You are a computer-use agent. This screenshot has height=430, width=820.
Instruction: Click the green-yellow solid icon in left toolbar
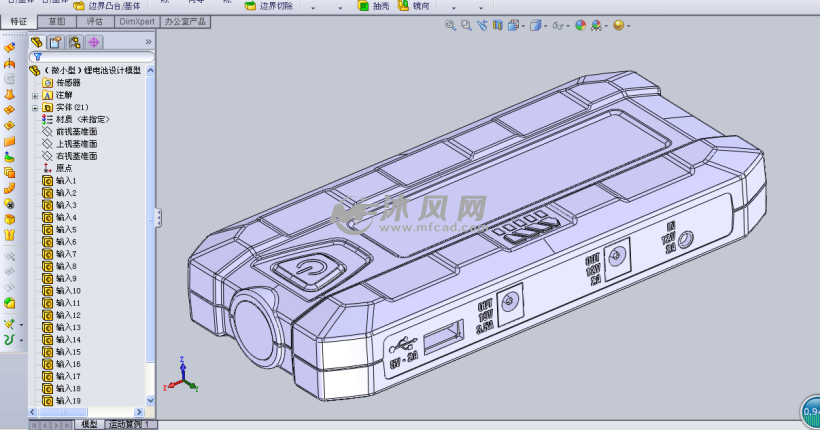pyautogui.click(x=9, y=303)
